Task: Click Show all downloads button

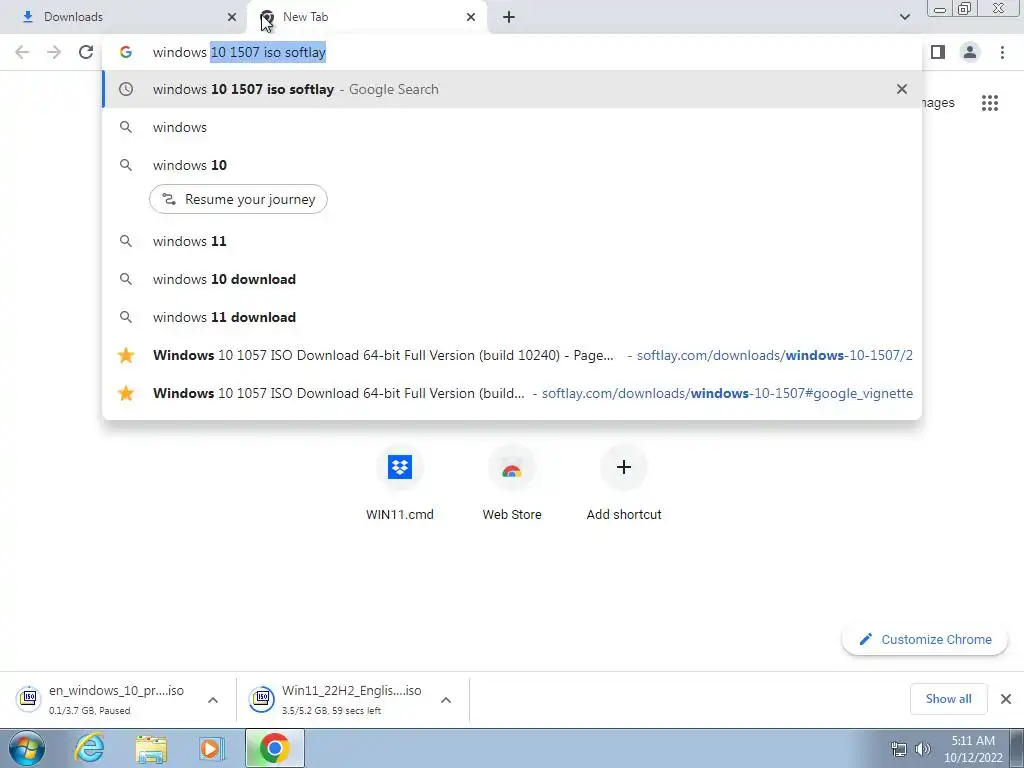Action: point(948,699)
